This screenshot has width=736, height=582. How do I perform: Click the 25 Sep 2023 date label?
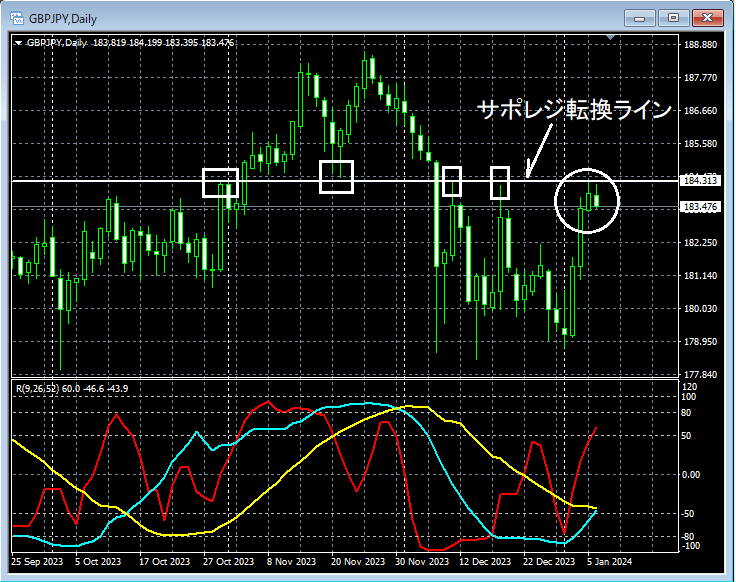pos(37,561)
